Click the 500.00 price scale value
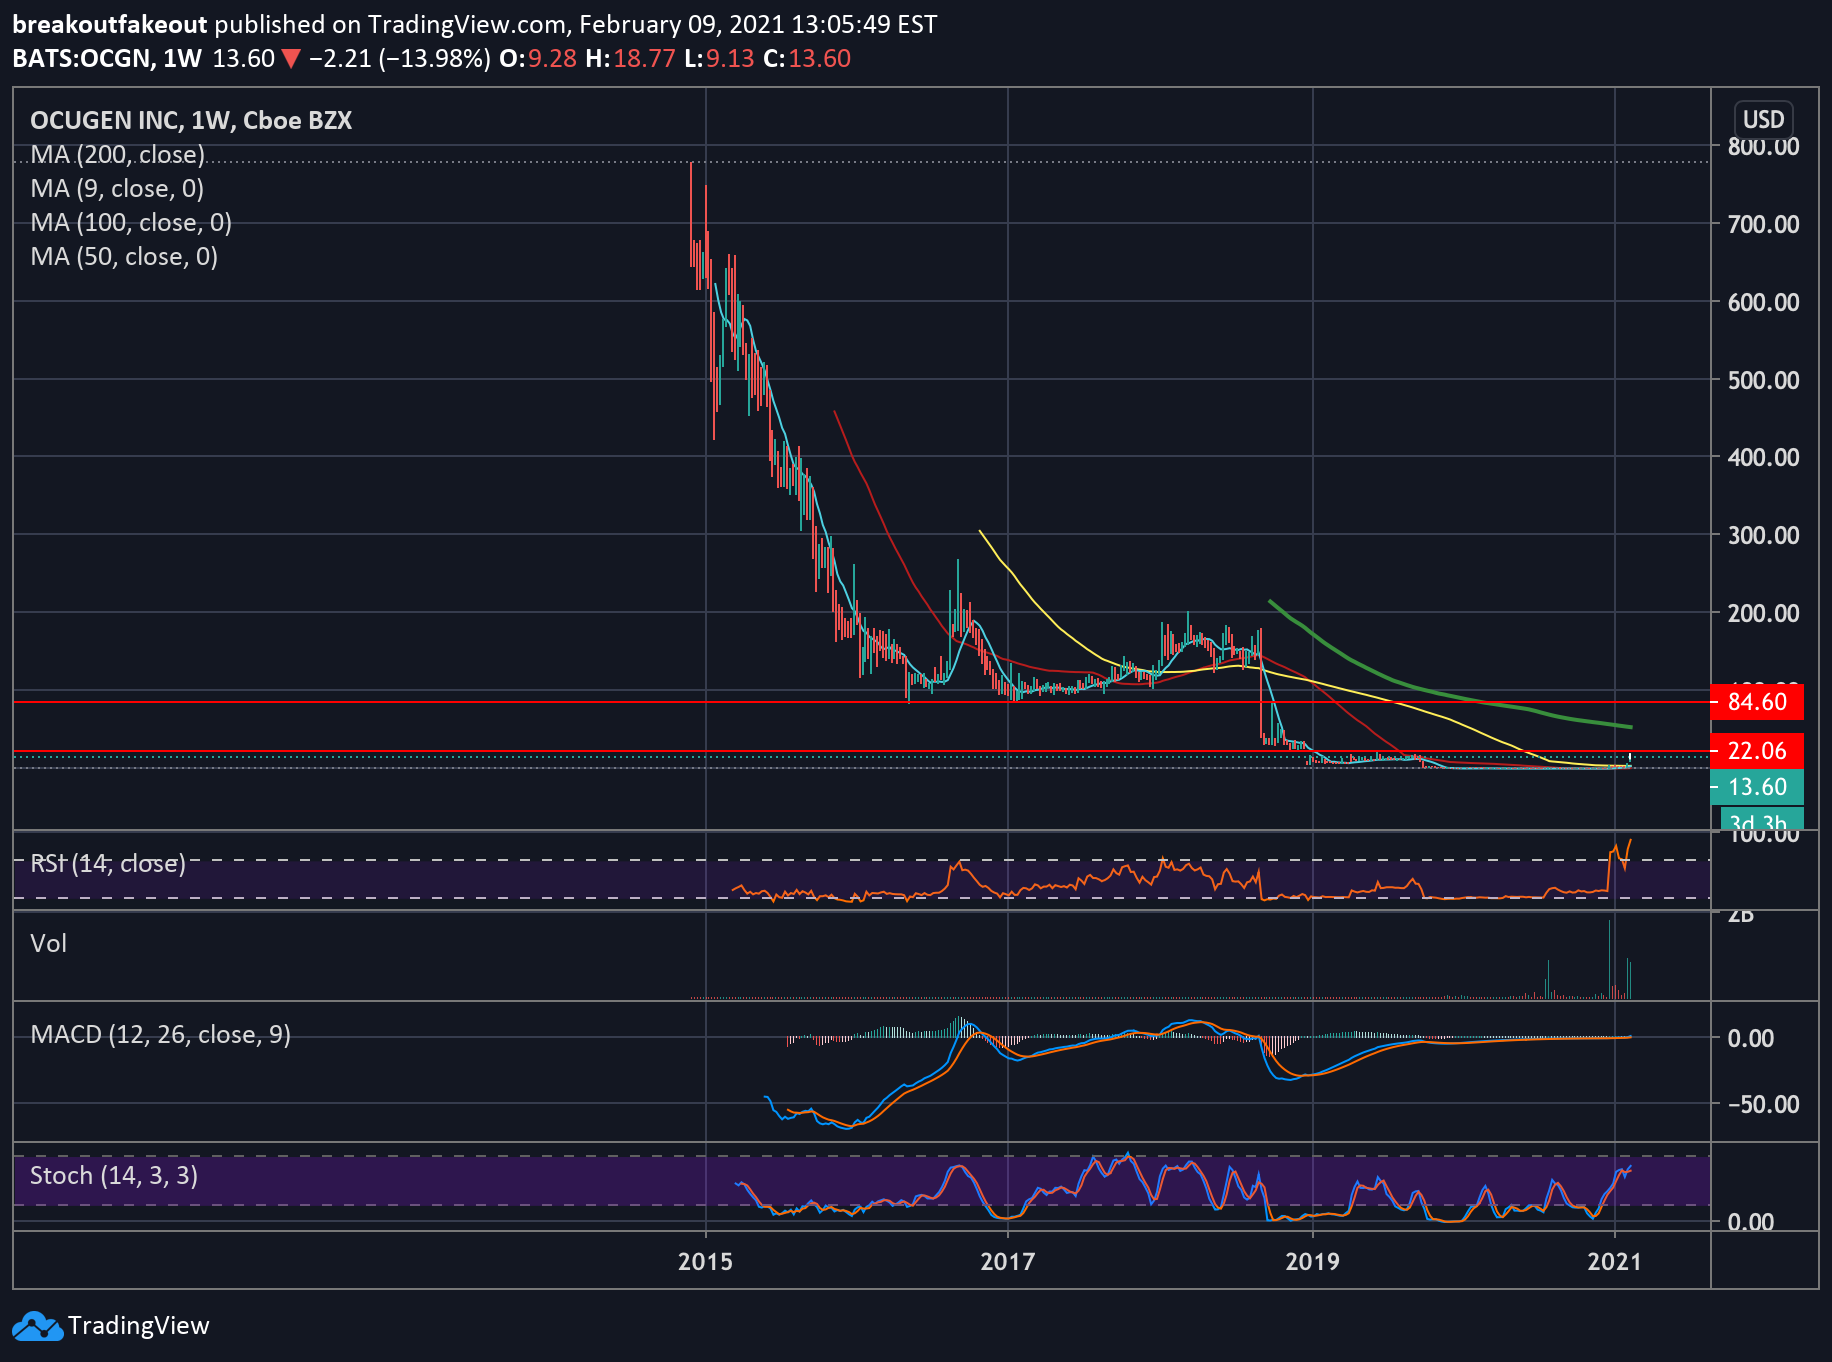 click(x=1763, y=380)
